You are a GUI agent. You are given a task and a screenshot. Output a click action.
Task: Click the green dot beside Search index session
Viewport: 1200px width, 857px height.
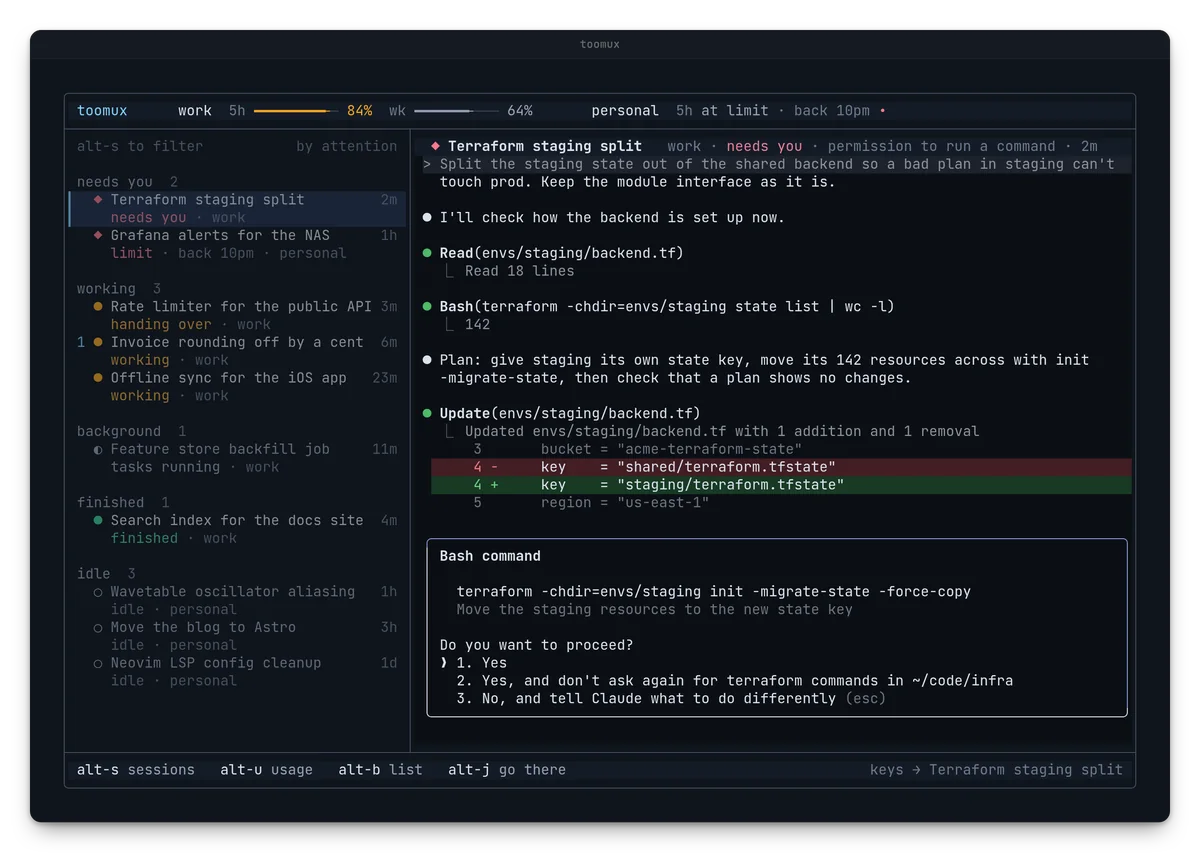click(98, 521)
